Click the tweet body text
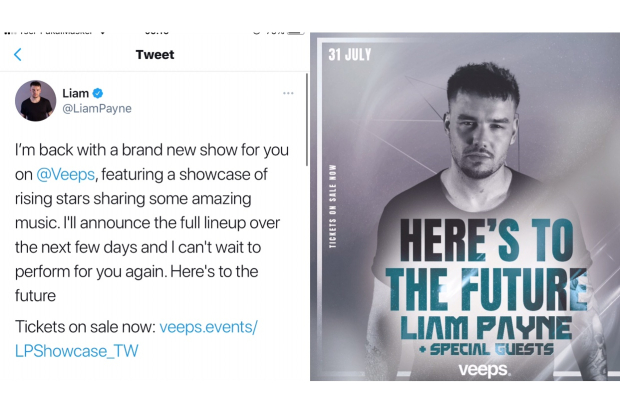The width and height of the screenshot is (620, 413). tap(150, 222)
